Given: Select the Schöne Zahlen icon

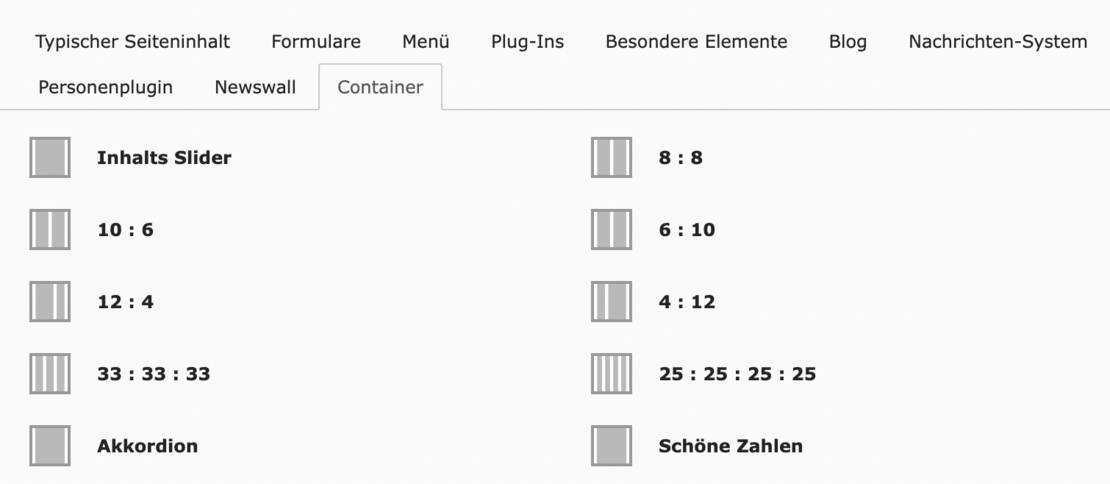Looking at the screenshot, I should 611,446.
